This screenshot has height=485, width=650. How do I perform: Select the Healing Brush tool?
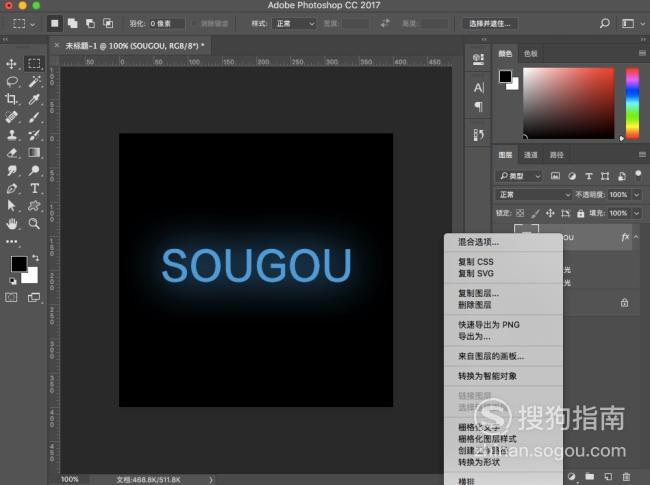point(12,117)
